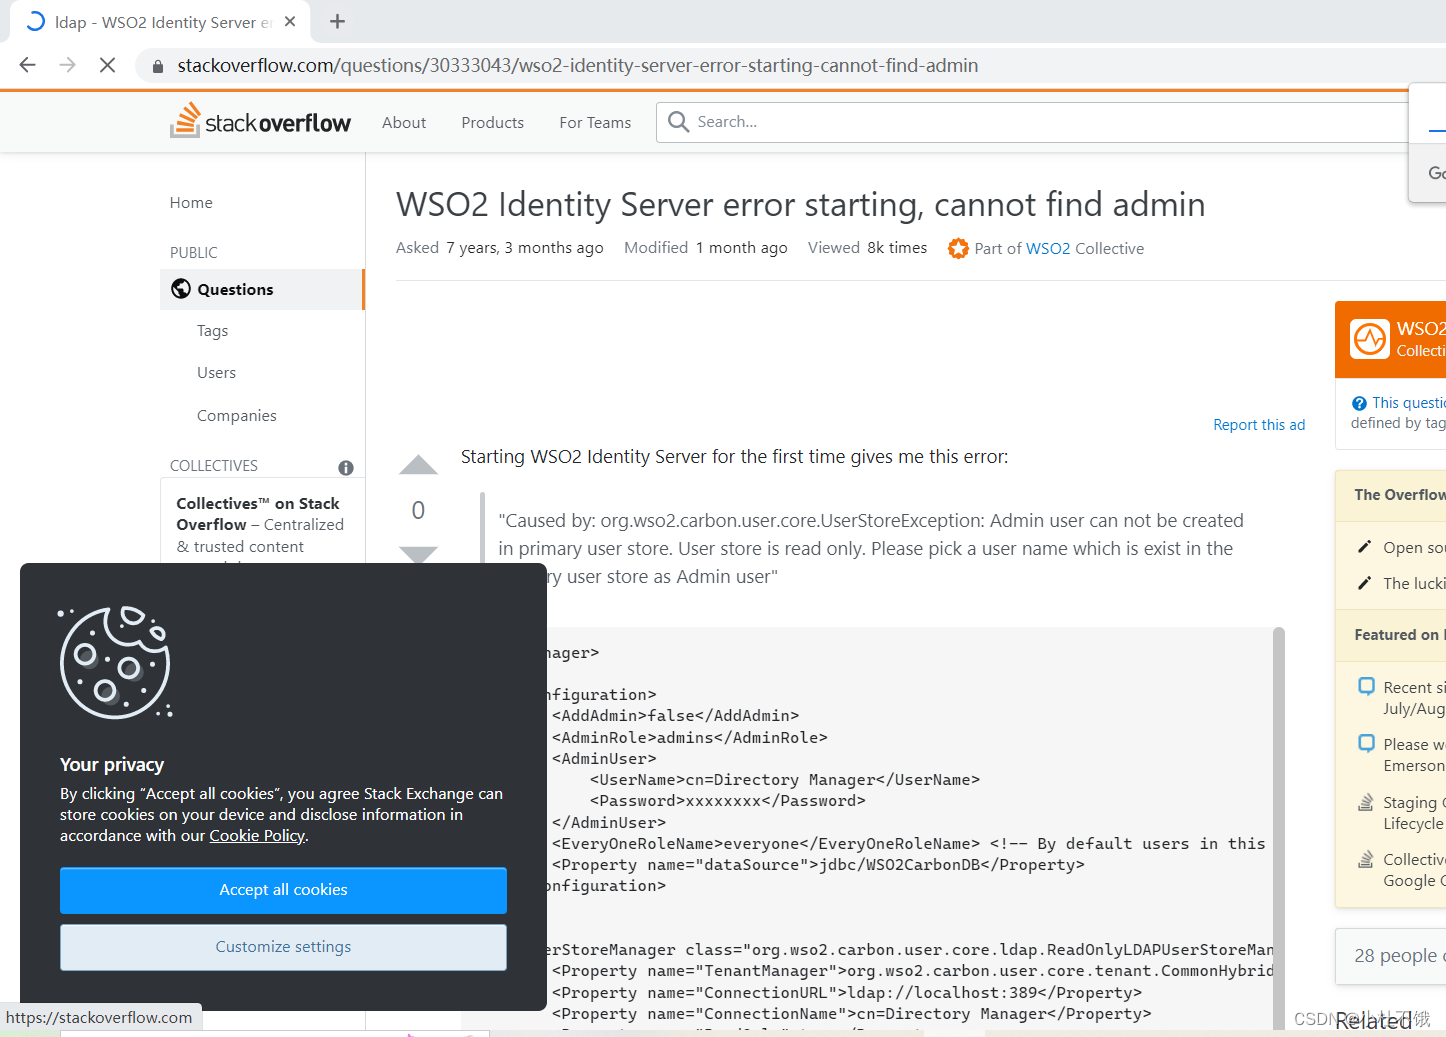This screenshot has height=1037, width=1446.
Task: Click the WSO2 Collective logo icon
Action: 1370,339
